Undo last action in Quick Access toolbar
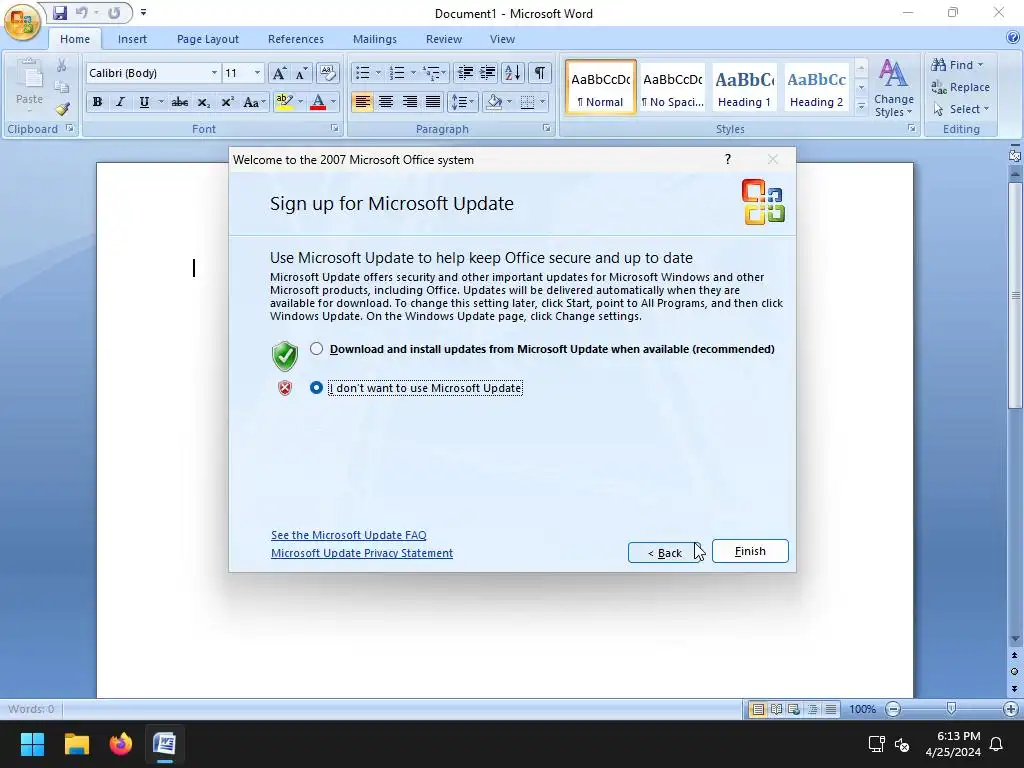The image size is (1024, 768). 82,12
